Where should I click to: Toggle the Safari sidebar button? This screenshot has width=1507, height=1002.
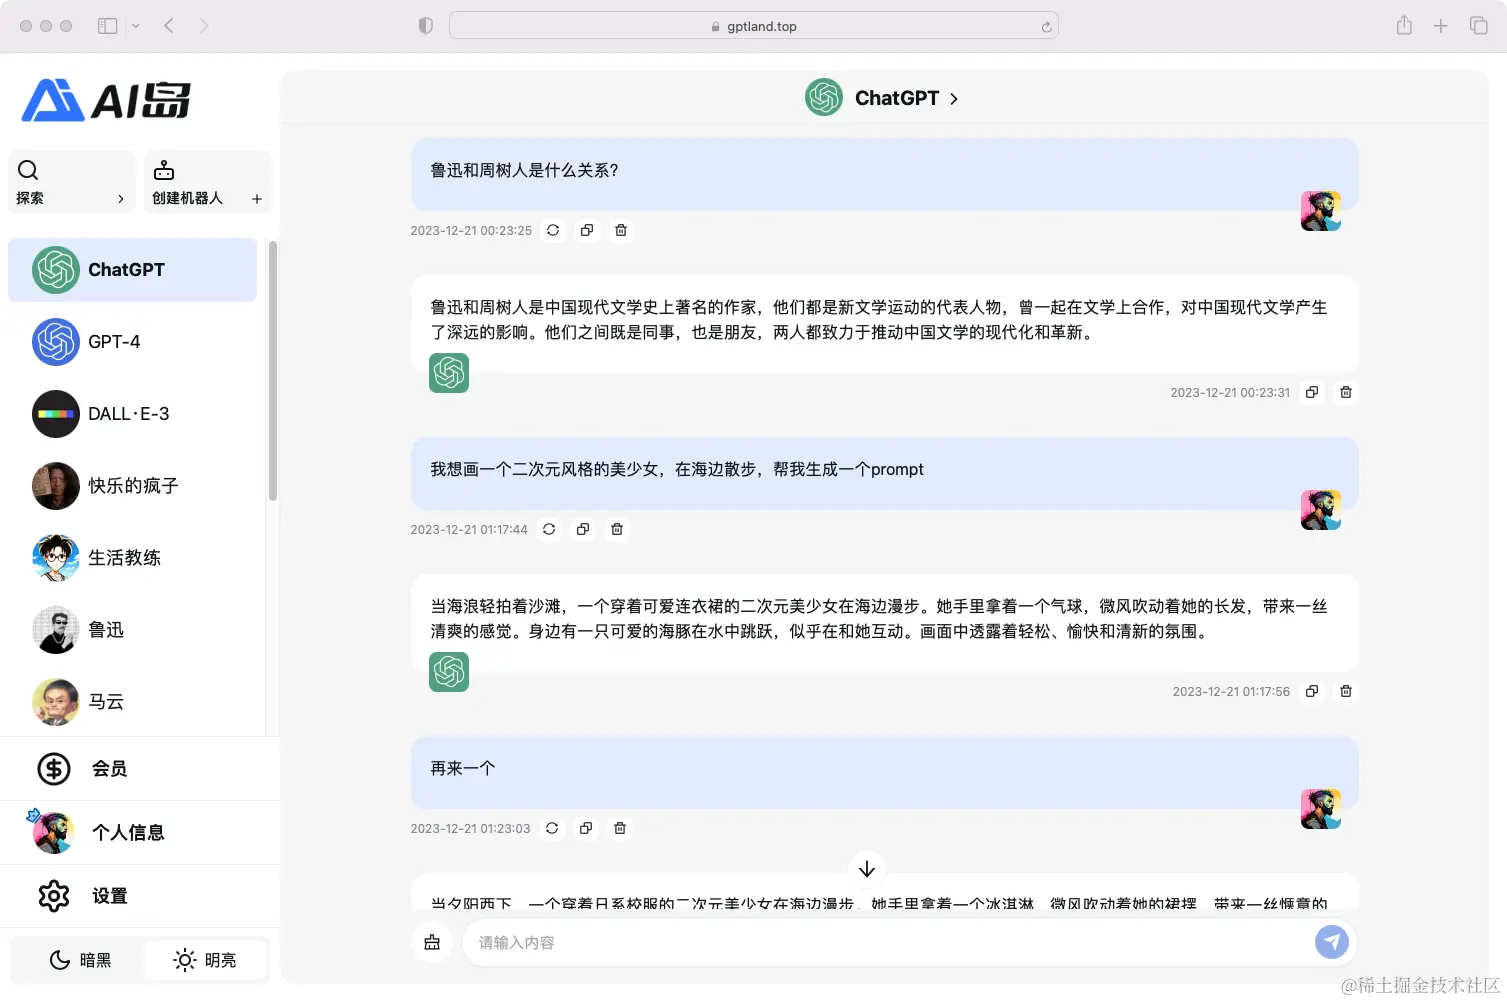click(x=107, y=26)
